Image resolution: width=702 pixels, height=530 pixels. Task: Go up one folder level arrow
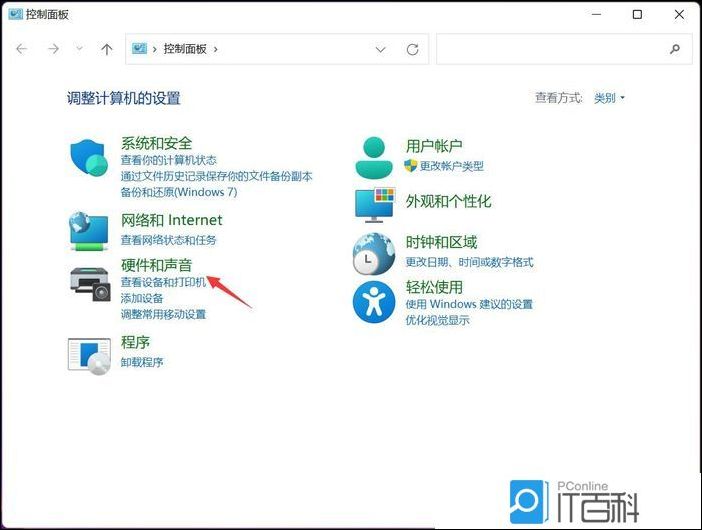tap(107, 49)
